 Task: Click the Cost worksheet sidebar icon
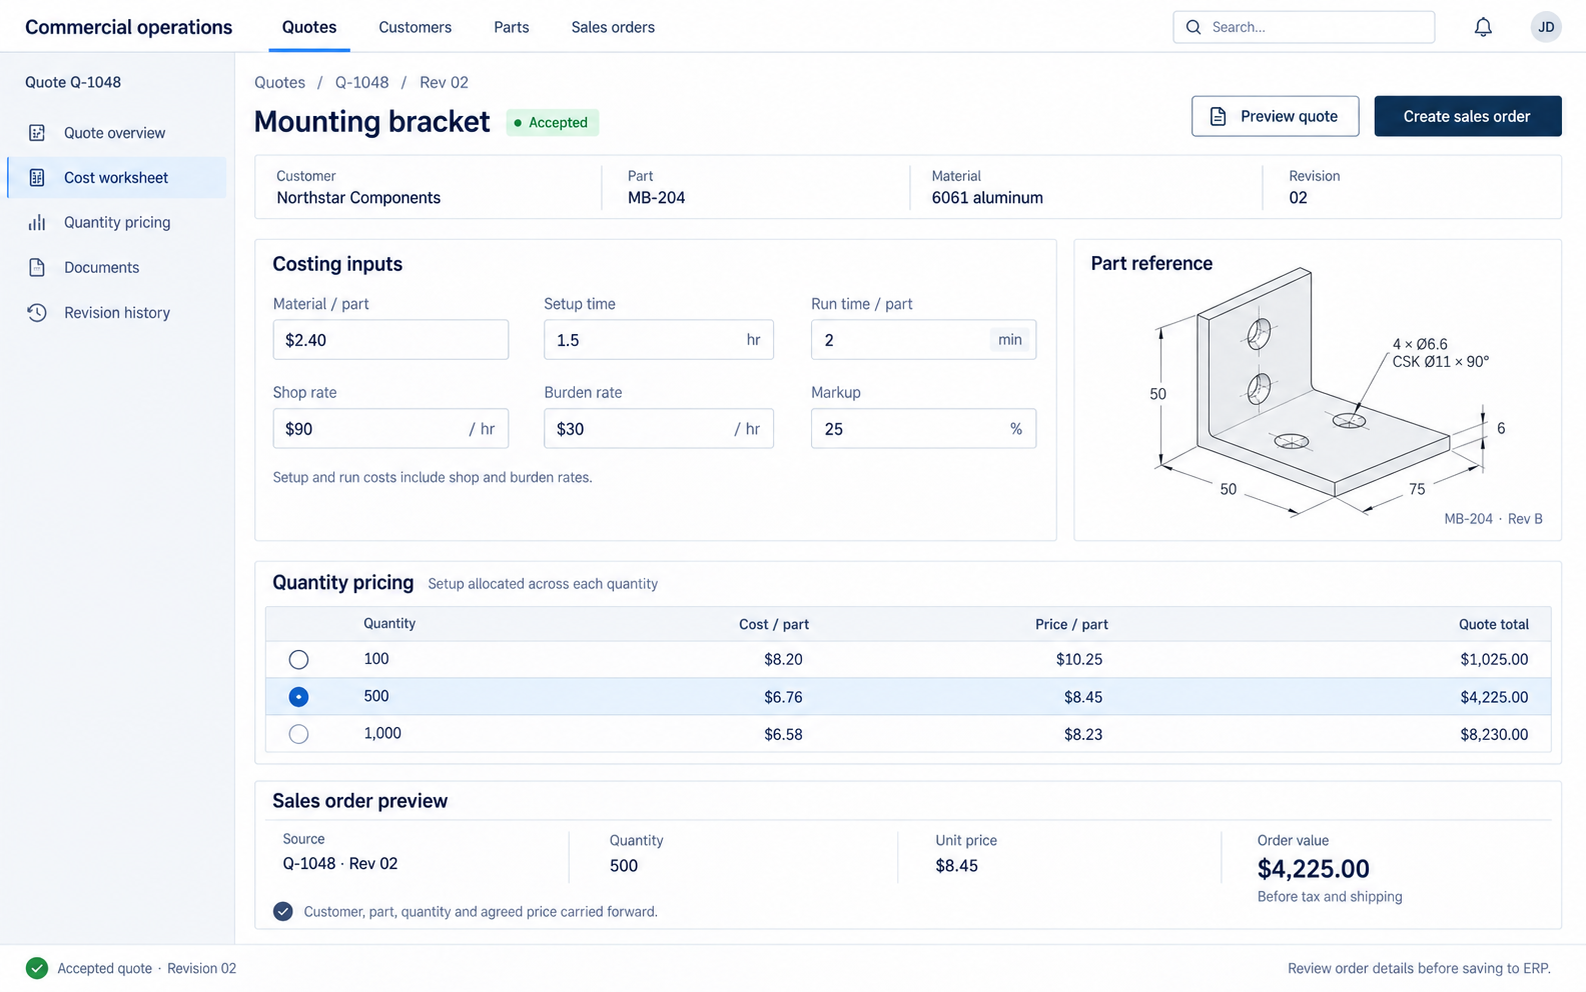point(37,178)
